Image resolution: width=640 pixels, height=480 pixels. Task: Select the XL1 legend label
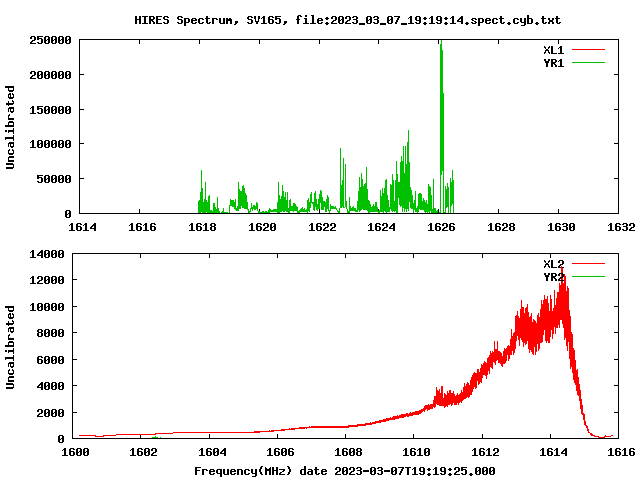(553, 50)
